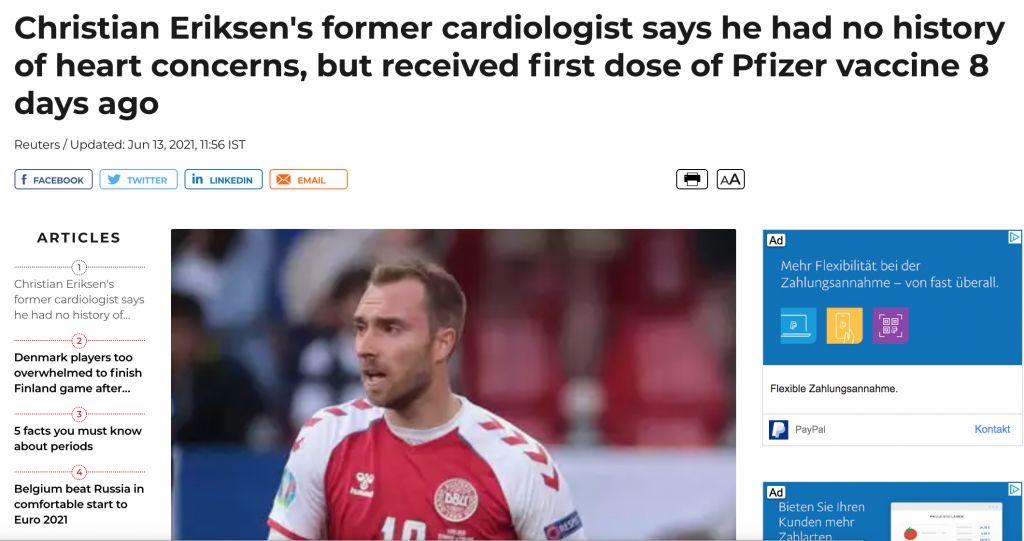1024x541 pixels.
Task: Open the '5 facts you must know about periods' article
Action: click(78, 438)
